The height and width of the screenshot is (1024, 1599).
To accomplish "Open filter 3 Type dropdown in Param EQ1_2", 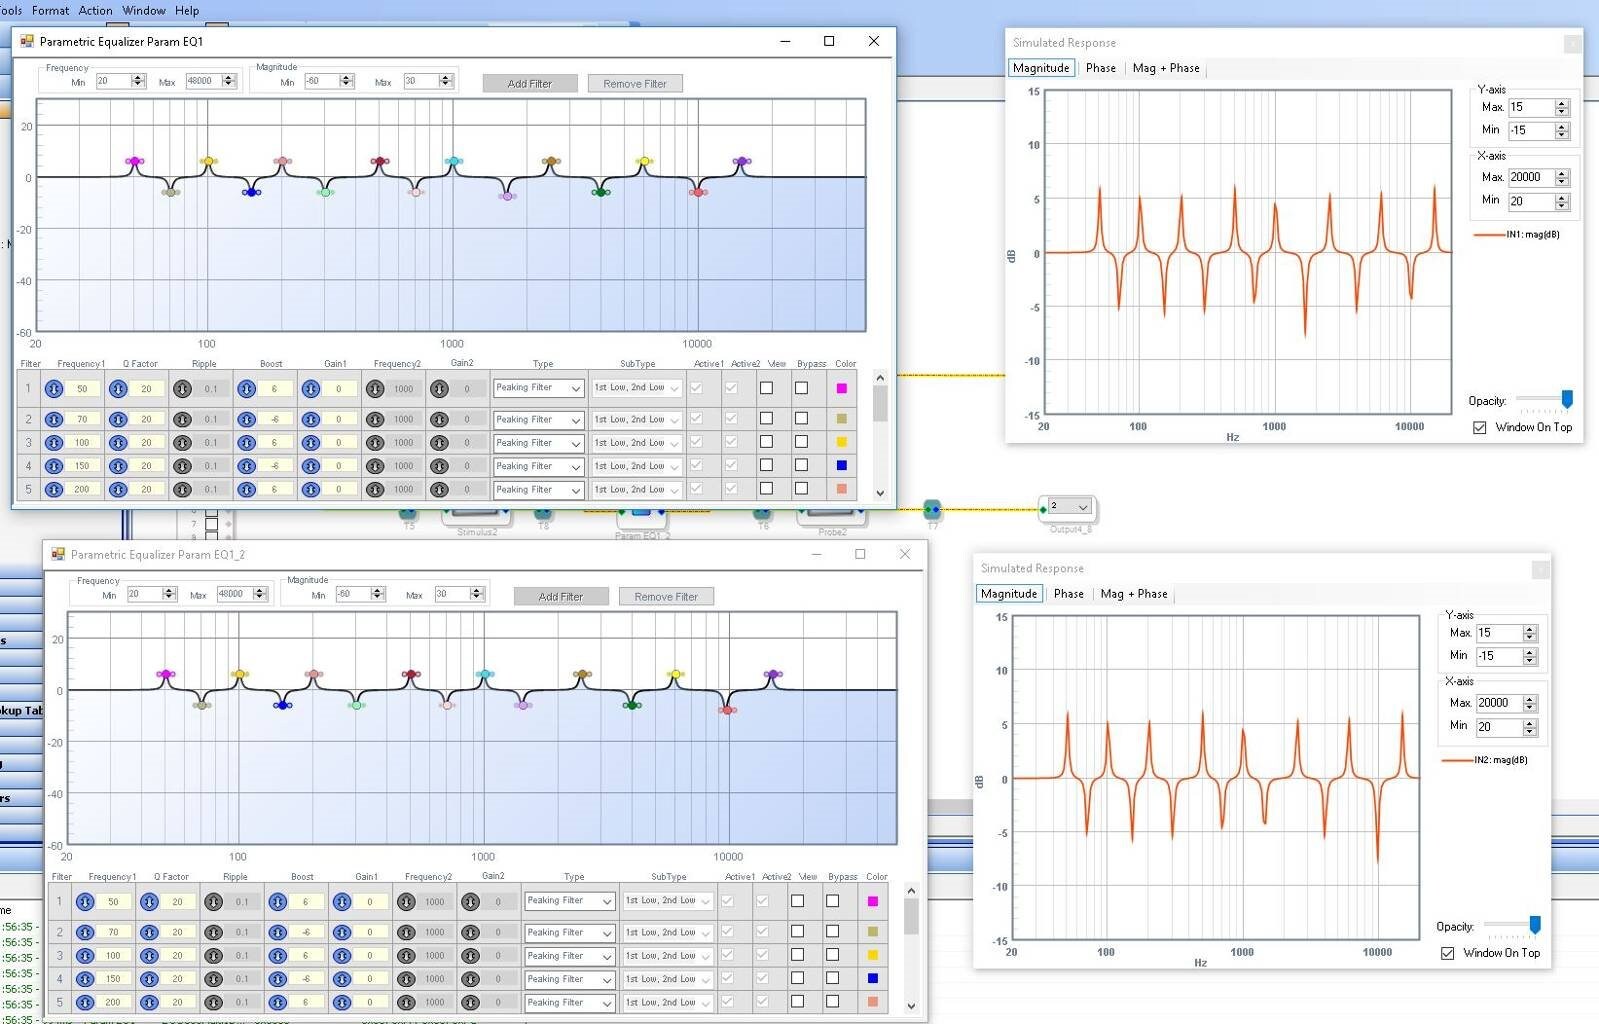I will (x=570, y=956).
